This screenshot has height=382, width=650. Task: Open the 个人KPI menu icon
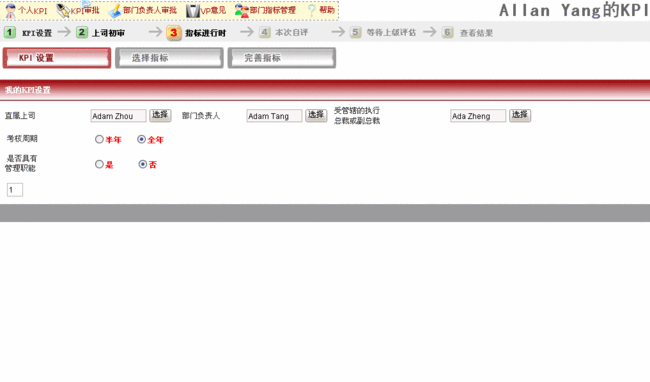point(10,10)
